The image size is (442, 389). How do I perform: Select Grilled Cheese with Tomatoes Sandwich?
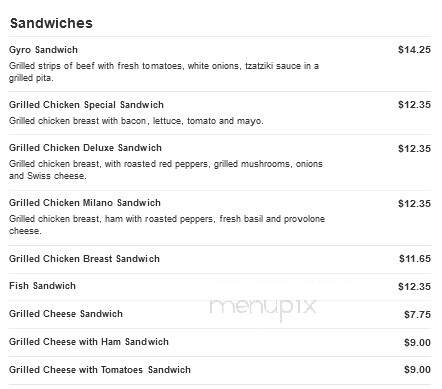[x=100, y=370]
